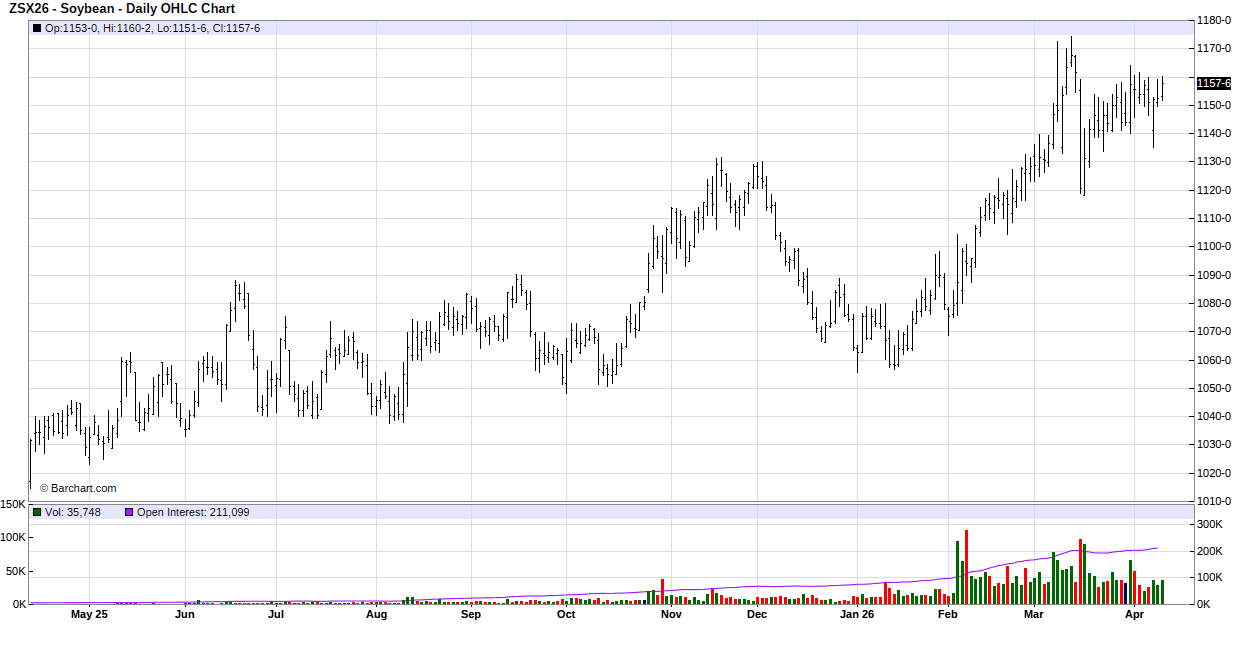Screen dimensions: 1236x645
Task: Click the 300K open interest axis label
Action: click(x=1210, y=524)
